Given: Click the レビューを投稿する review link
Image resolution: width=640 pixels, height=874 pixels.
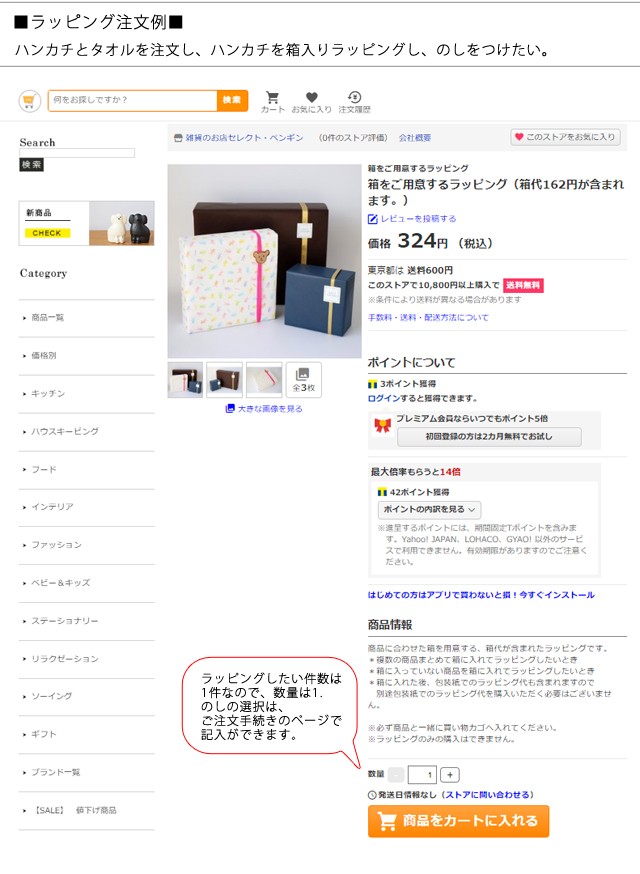Looking at the screenshot, I should click(x=412, y=218).
